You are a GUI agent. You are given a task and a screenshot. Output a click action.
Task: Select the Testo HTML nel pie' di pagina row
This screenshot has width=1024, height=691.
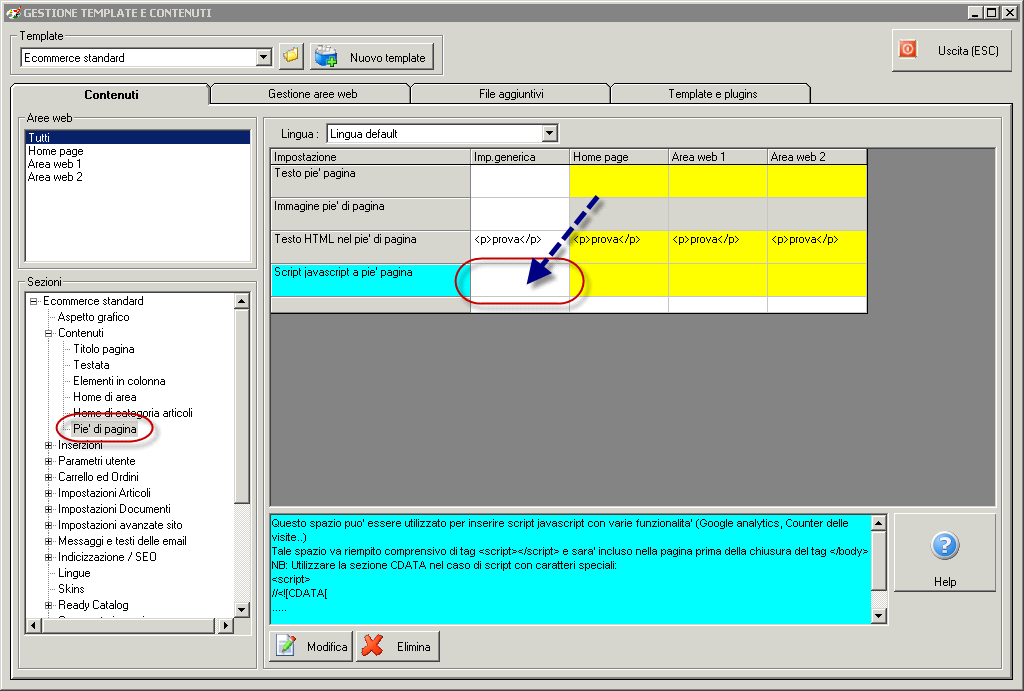[x=370, y=247]
